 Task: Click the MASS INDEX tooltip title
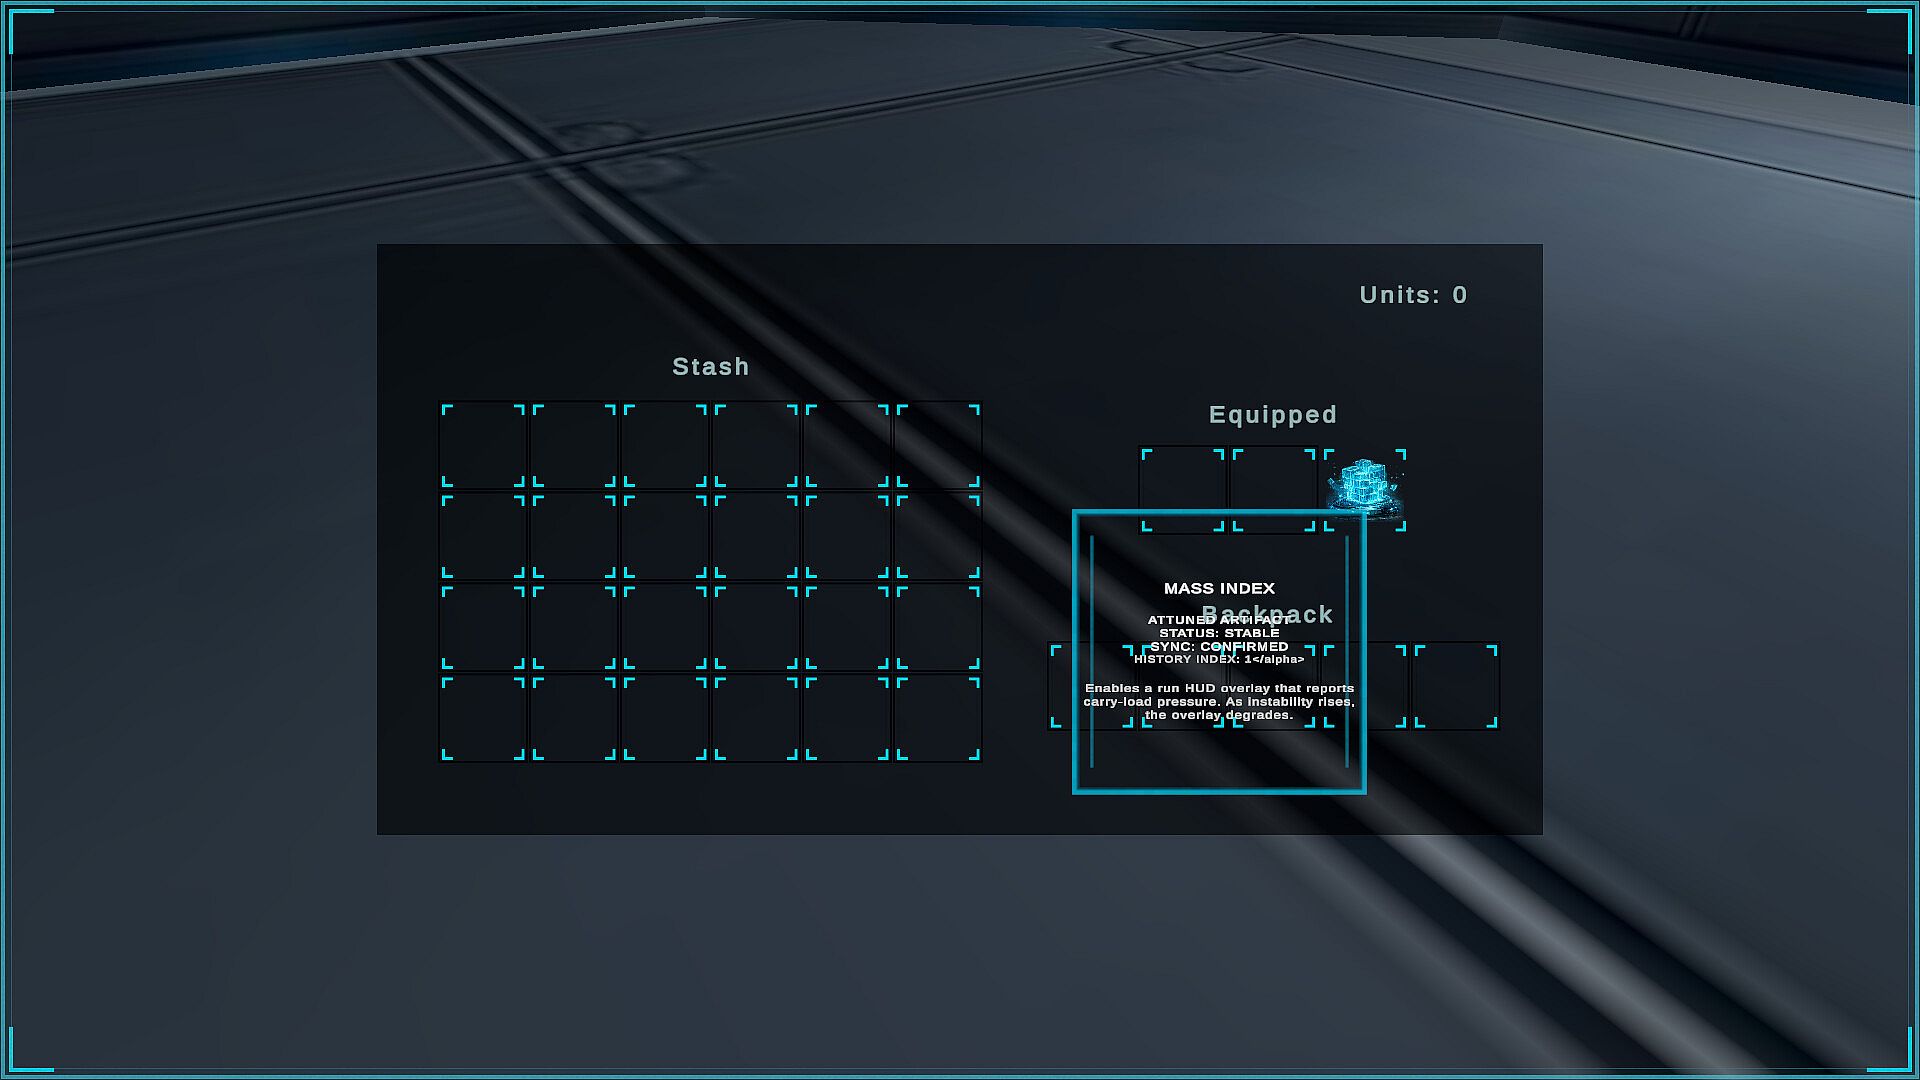1219,589
